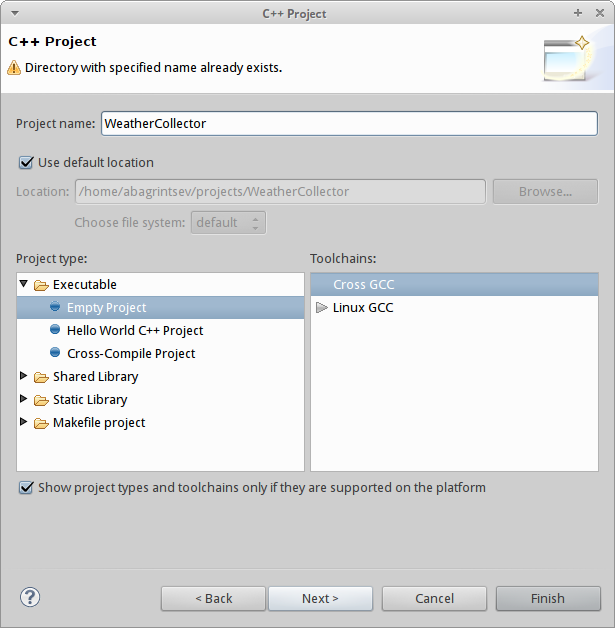615x628 pixels.
Task: Click the Static Library folder icon
Action: pyautogui.click(x=41, y=400)
